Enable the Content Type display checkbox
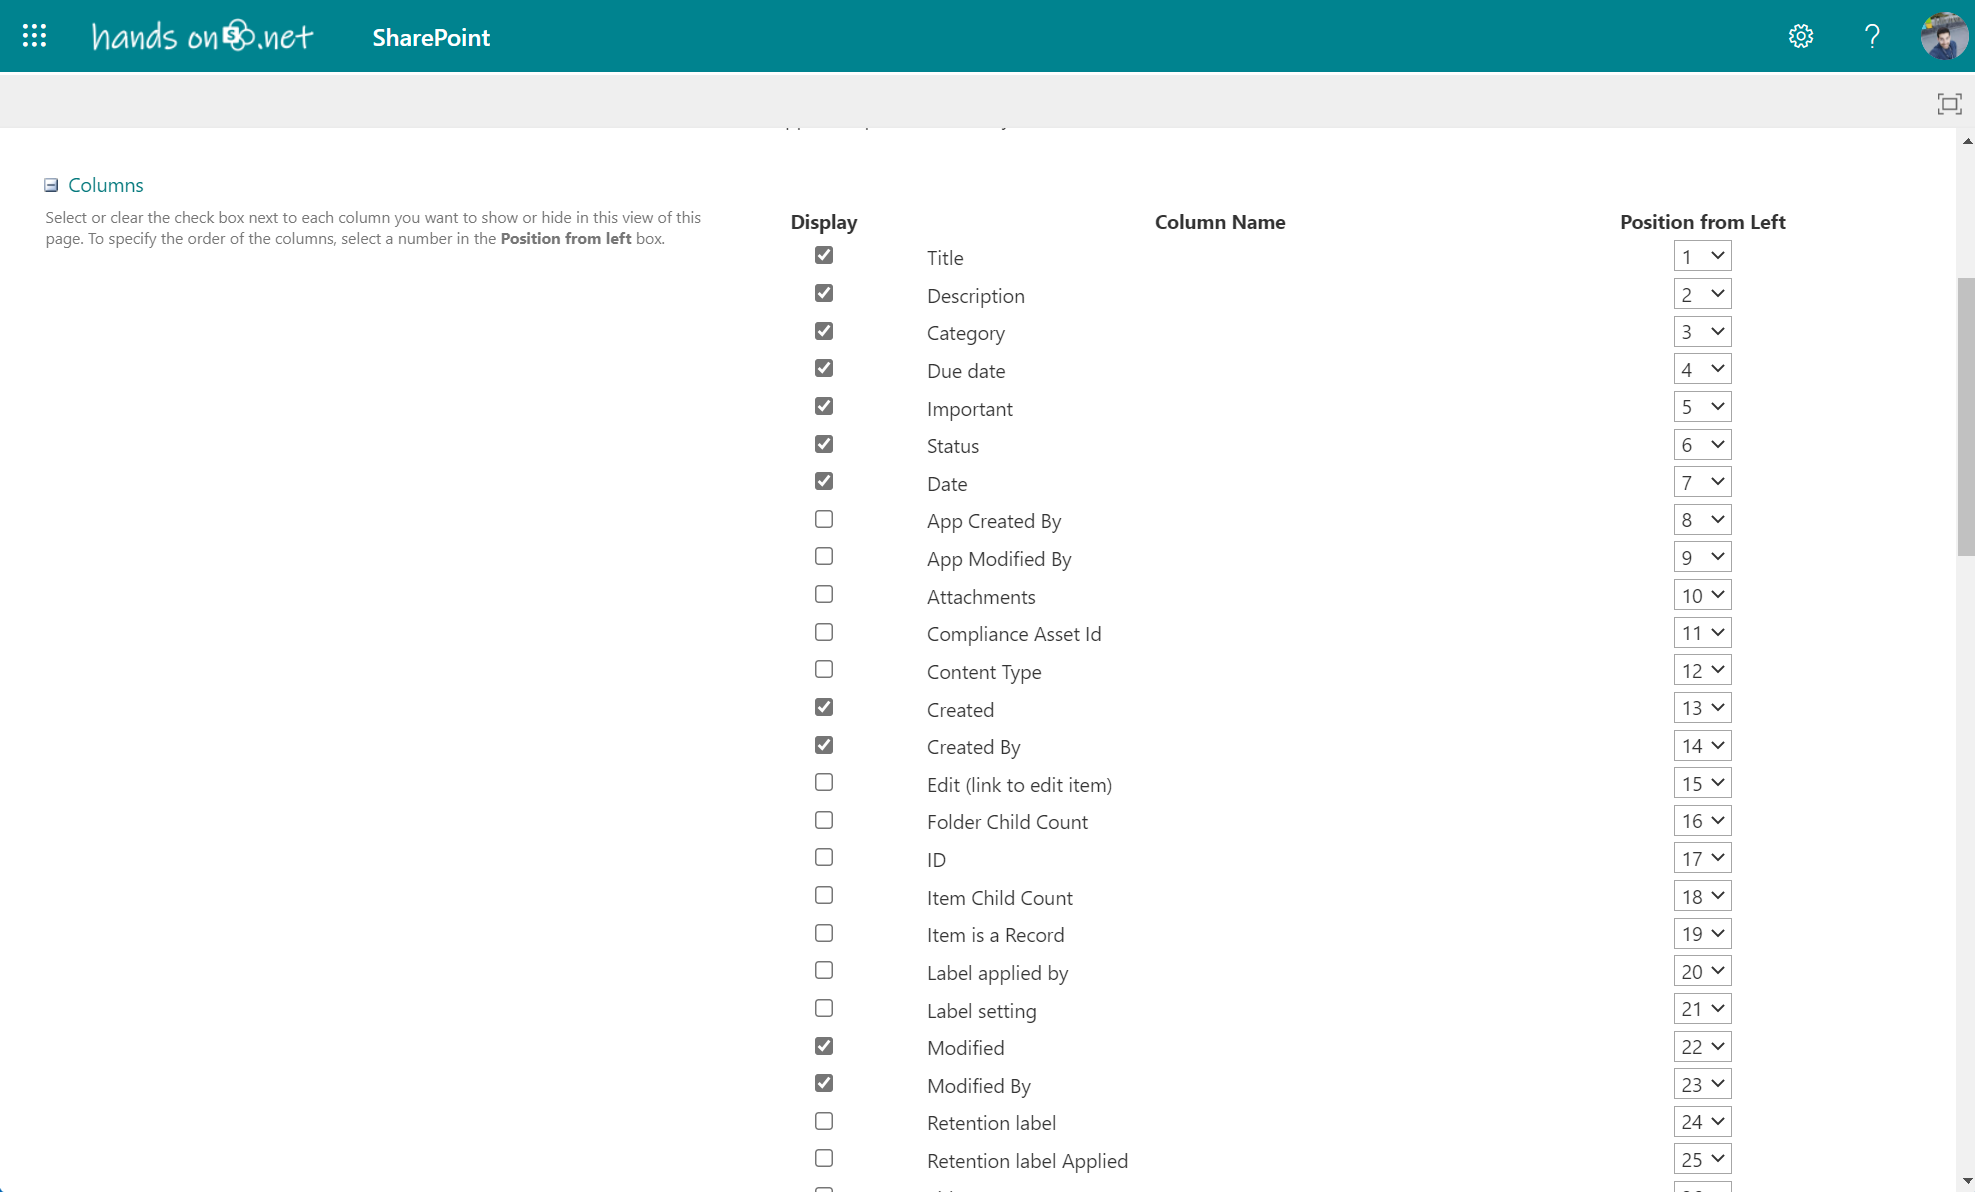 tap(824, 669)
